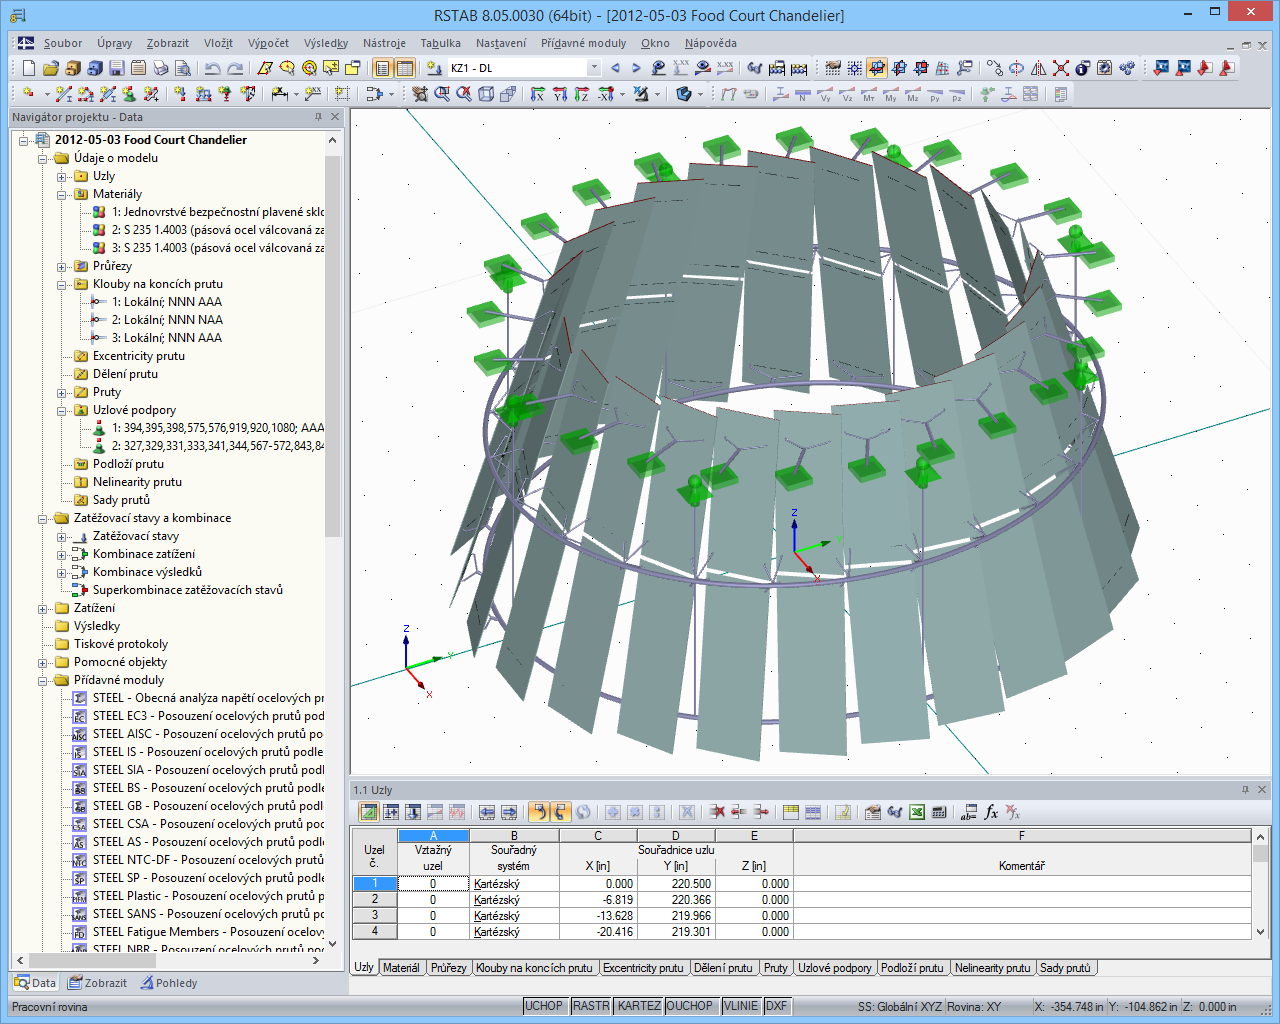1280x1024 pixels.
Task: Expand the Zatížení tree node
Action: coord(43,608)
